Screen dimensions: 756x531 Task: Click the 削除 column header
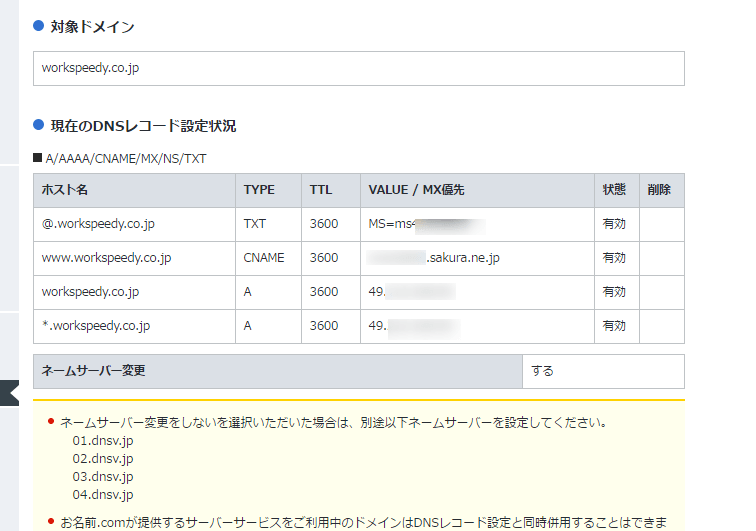(x=660, y=190)
